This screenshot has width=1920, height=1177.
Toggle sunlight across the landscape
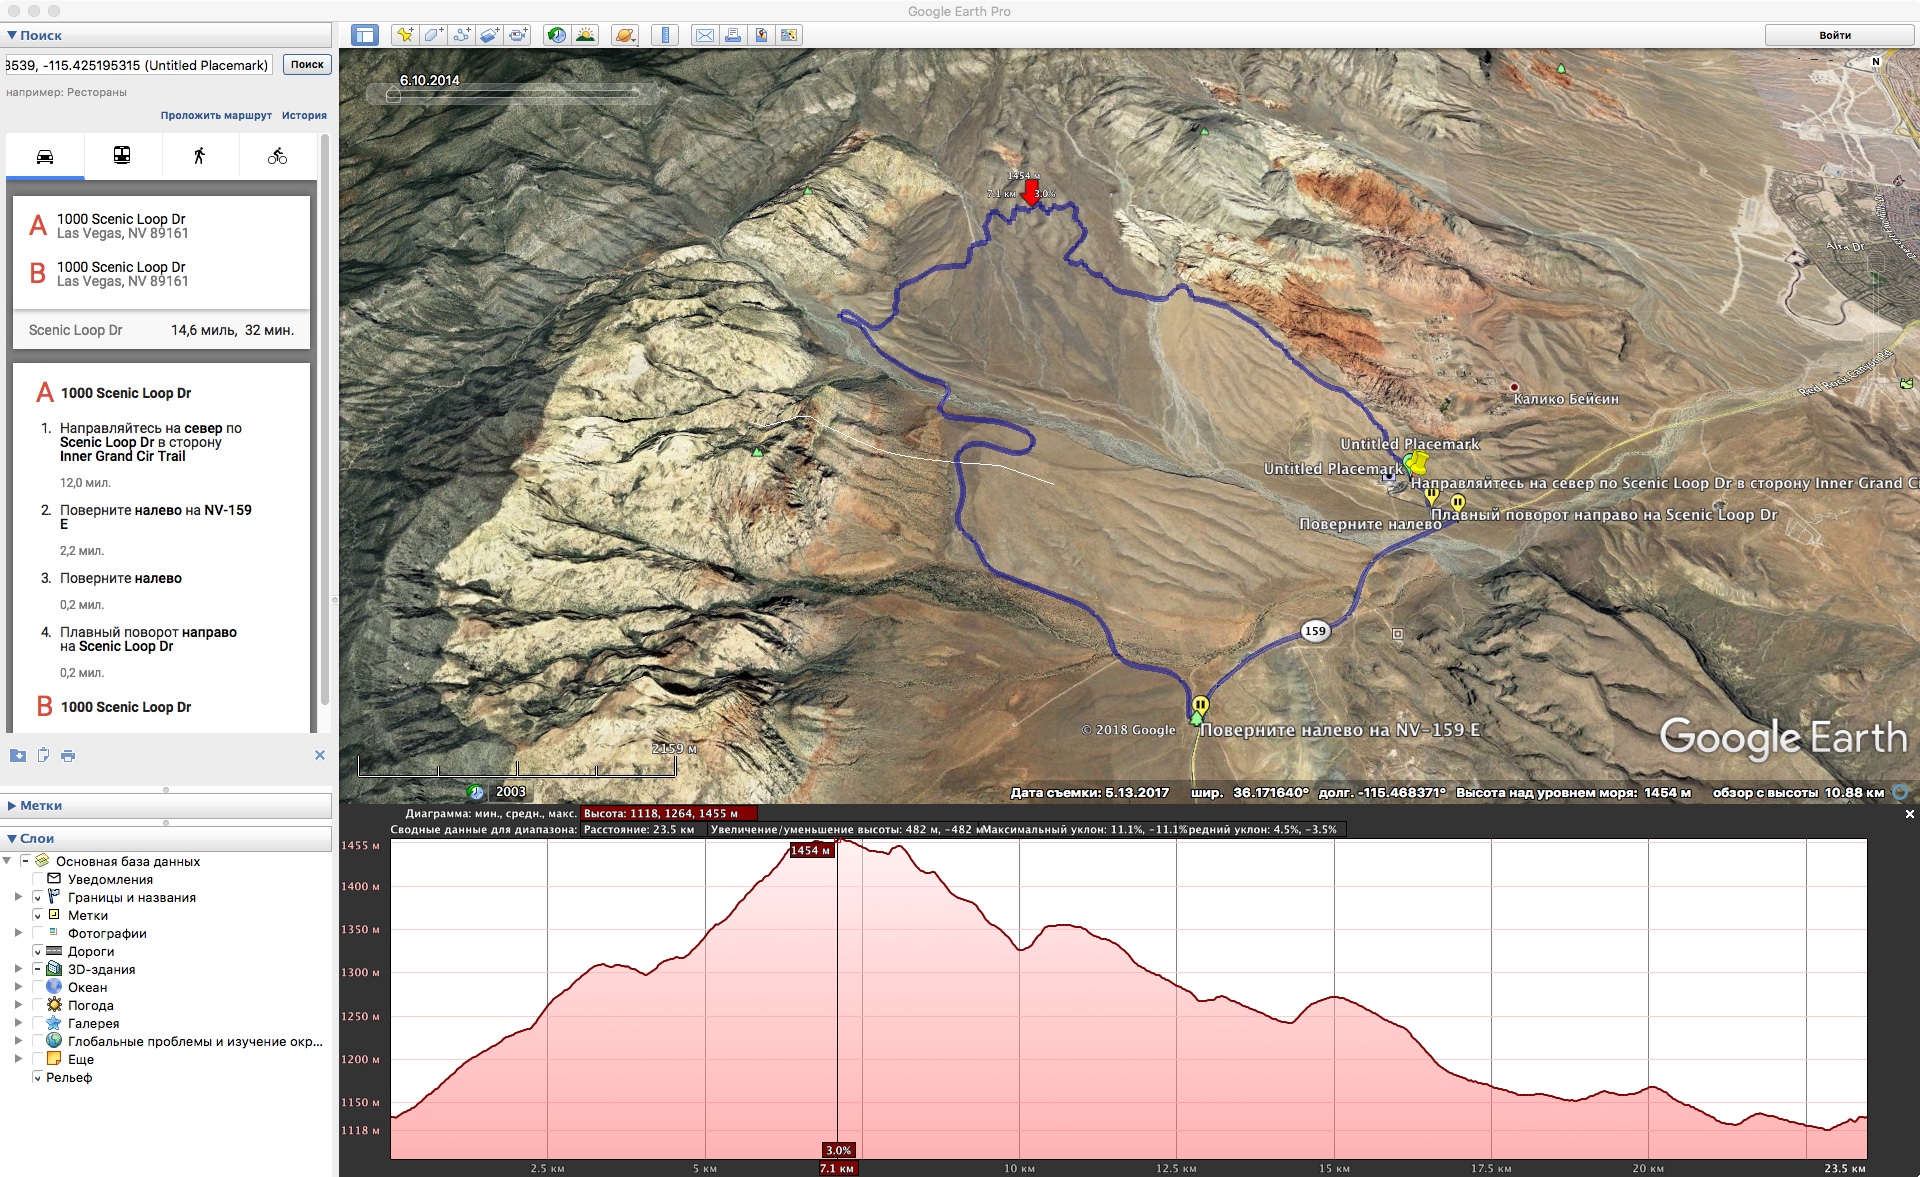(x=585, y=35)
